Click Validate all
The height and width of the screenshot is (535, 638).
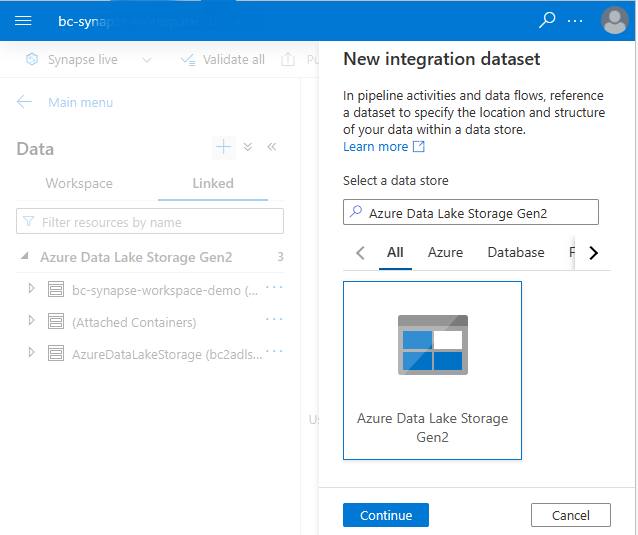coord(233,60)
